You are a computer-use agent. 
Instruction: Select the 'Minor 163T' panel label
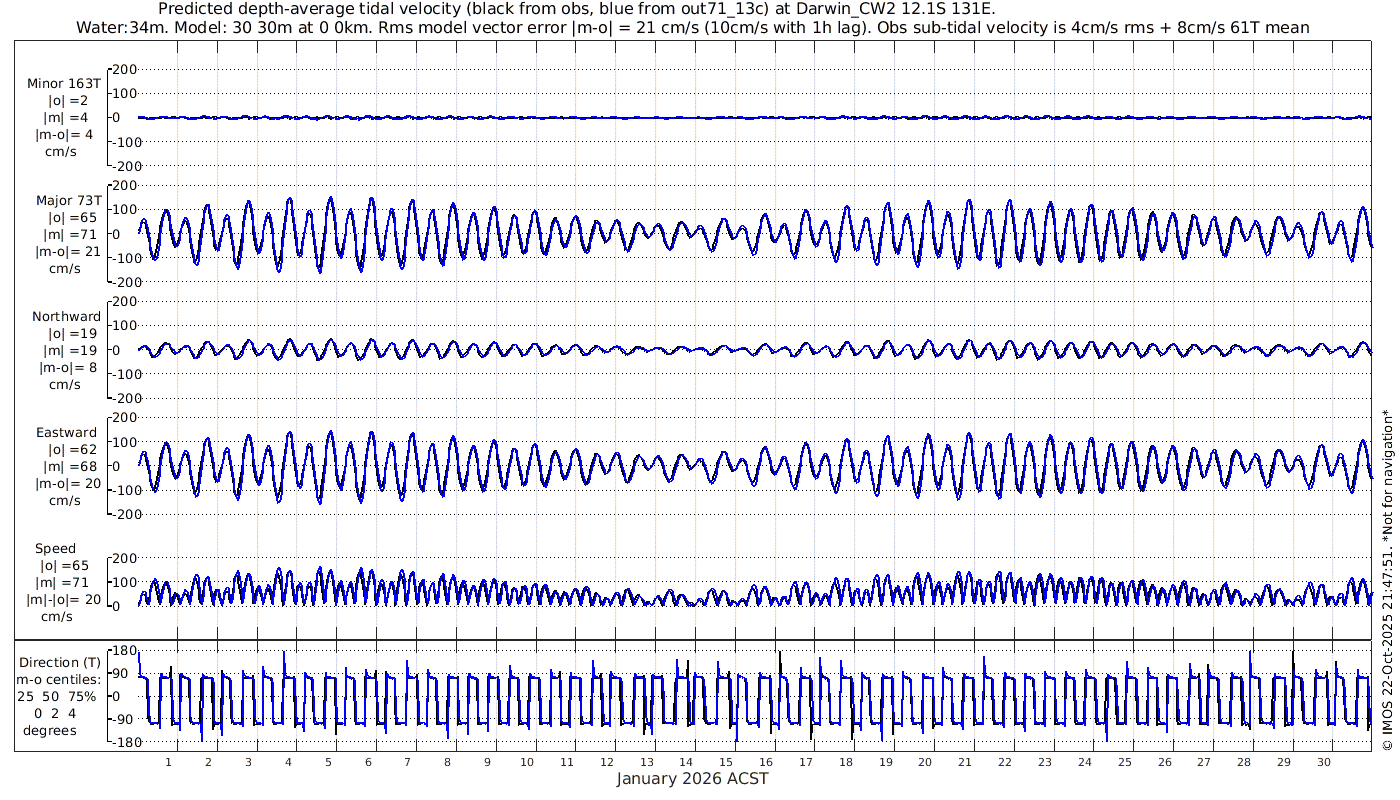click(x=65, y=83)
